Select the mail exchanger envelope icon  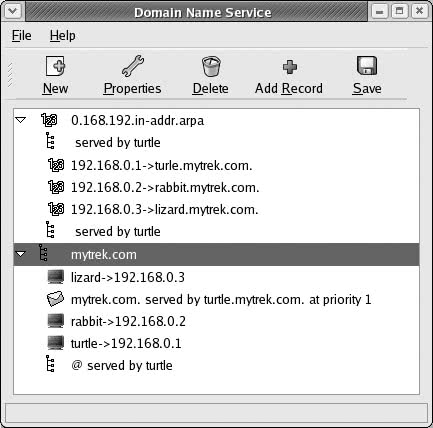(x=55, y=299)
